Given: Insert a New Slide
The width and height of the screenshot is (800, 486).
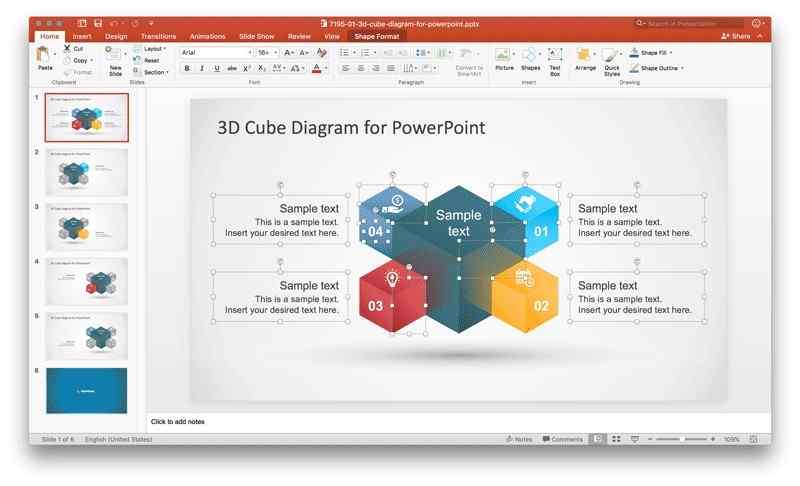Looking at the screenshot, I should point(115,60).
